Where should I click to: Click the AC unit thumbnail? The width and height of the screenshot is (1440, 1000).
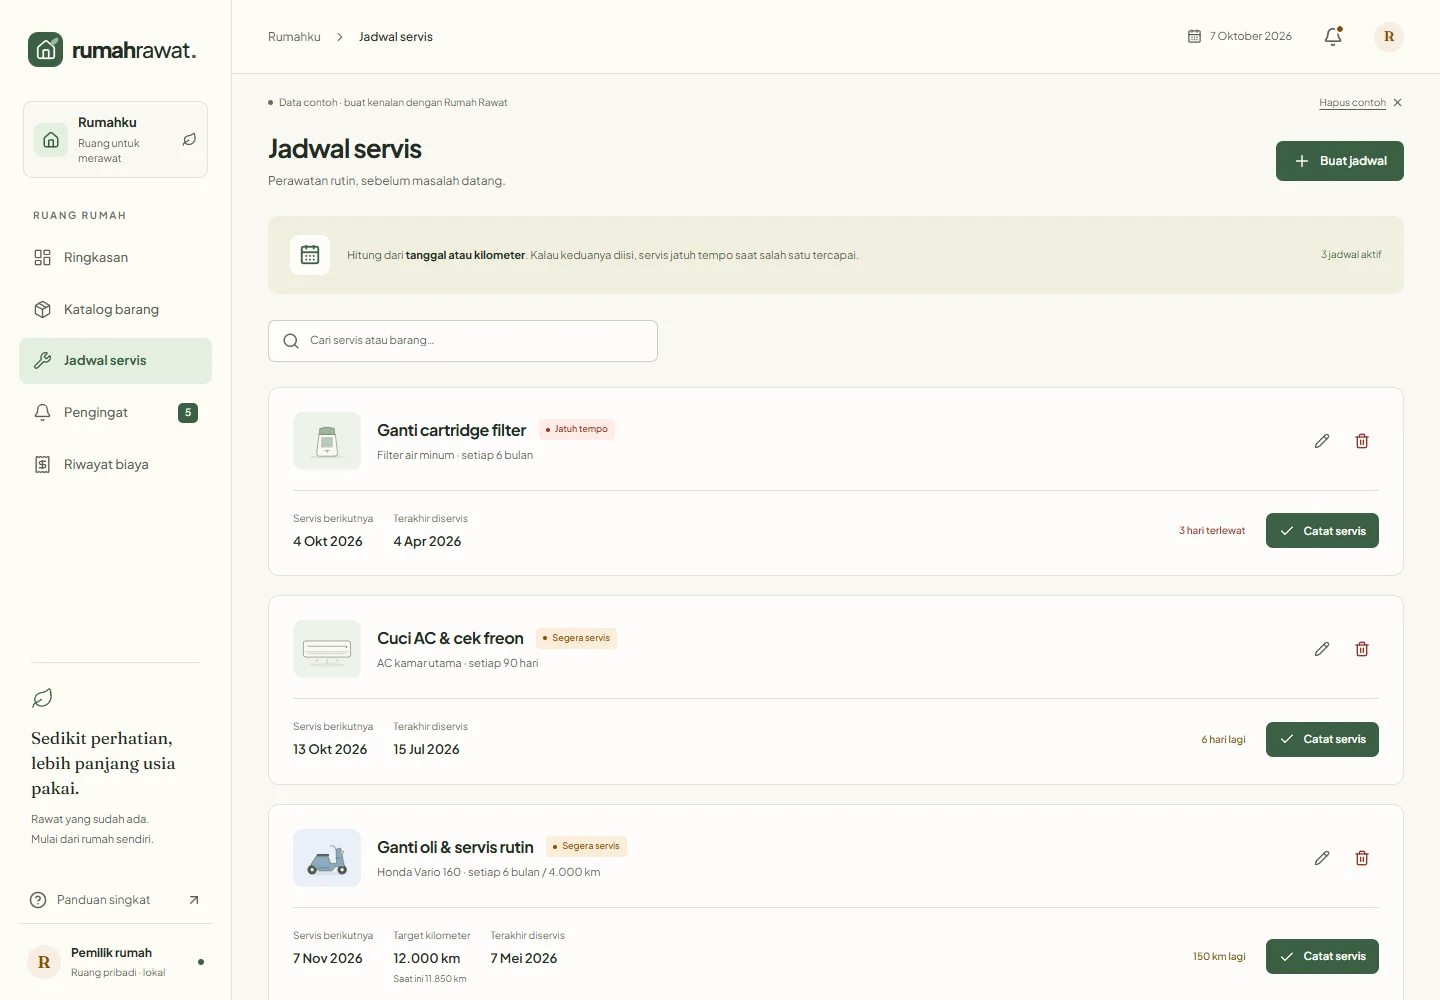point(327,649)
